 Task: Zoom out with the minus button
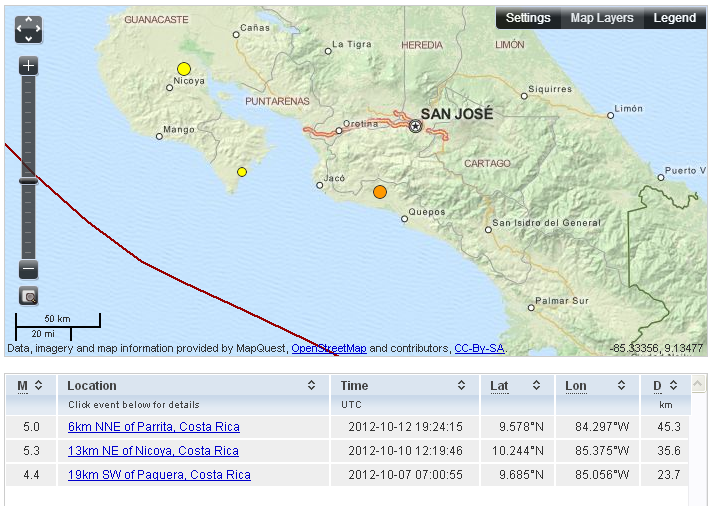[28, 269]
